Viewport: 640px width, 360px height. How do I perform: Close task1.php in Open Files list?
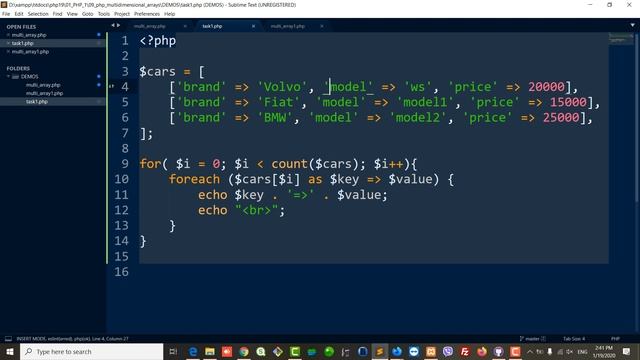pos(8,43)
